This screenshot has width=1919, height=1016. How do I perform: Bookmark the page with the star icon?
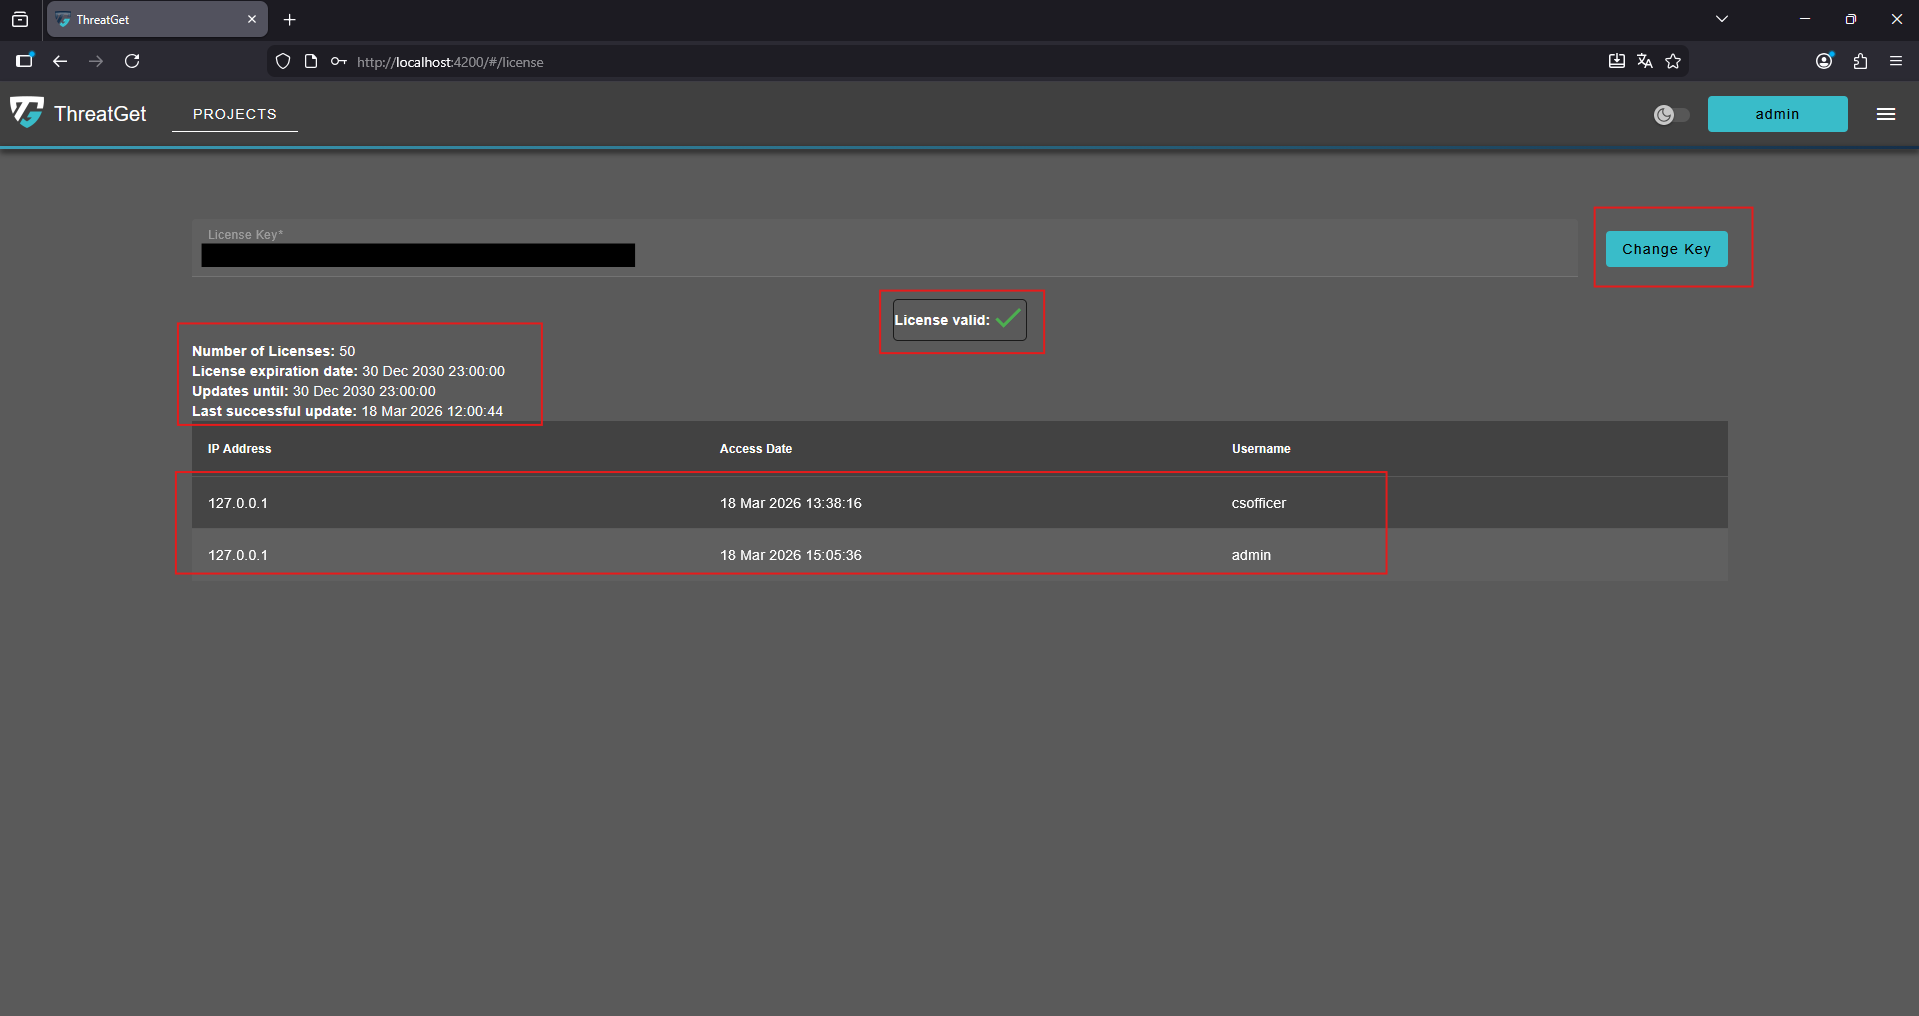coord(1674,61)
